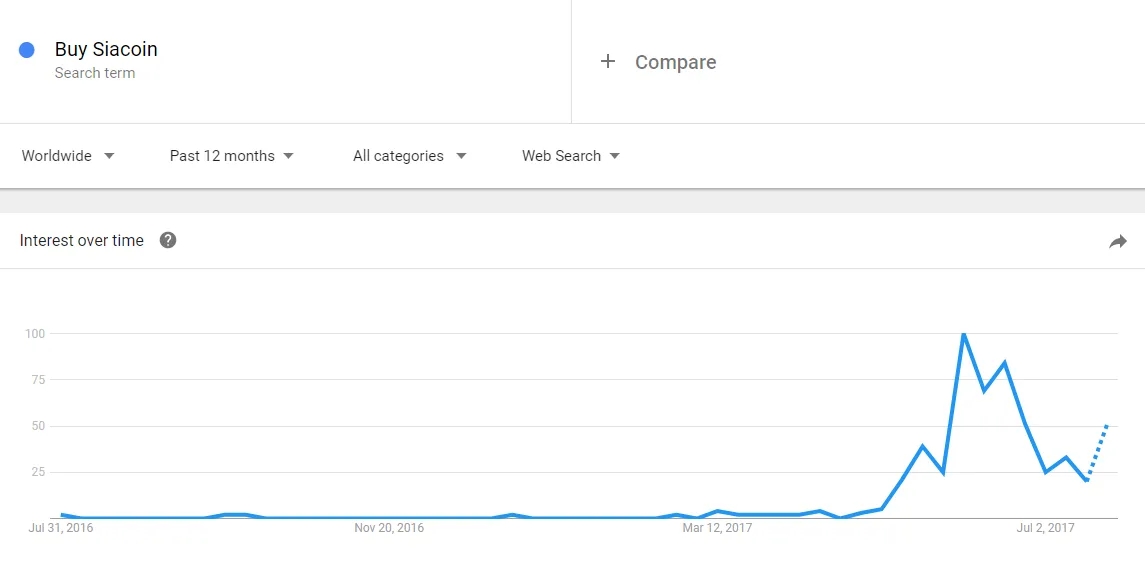Select the Nov 20, 2016 axis label
Screen dimensions: 1145x565
pos(388,528)
